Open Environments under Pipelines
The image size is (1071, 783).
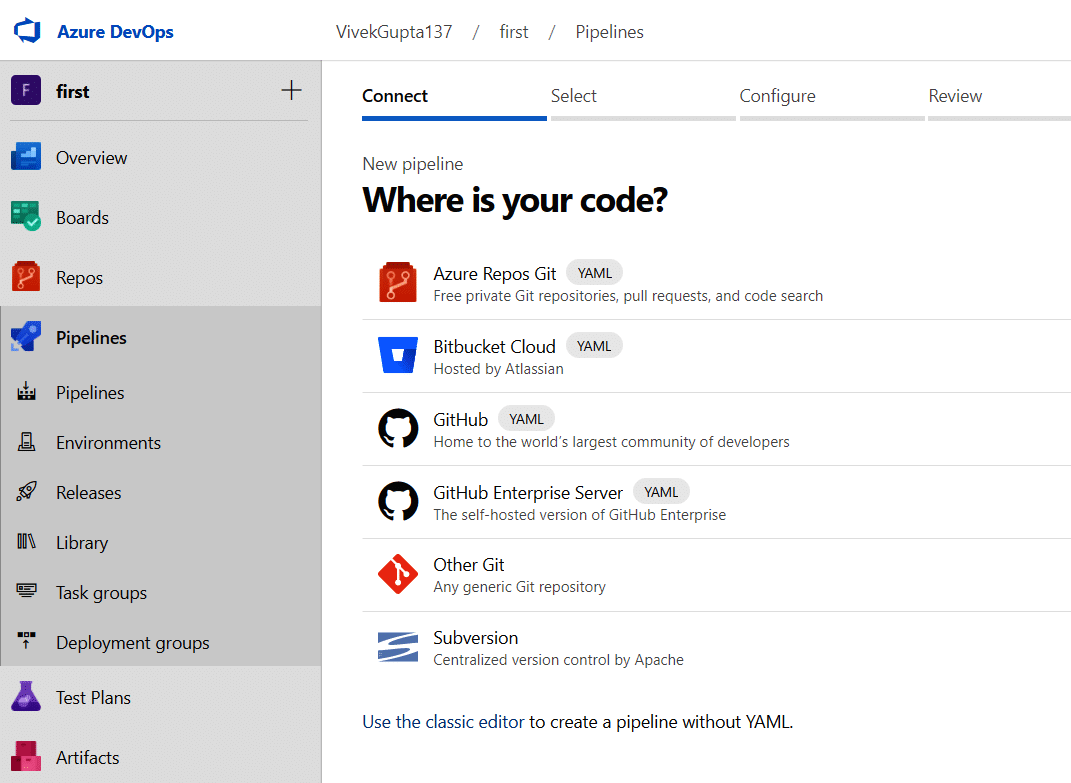coord(108,442)
